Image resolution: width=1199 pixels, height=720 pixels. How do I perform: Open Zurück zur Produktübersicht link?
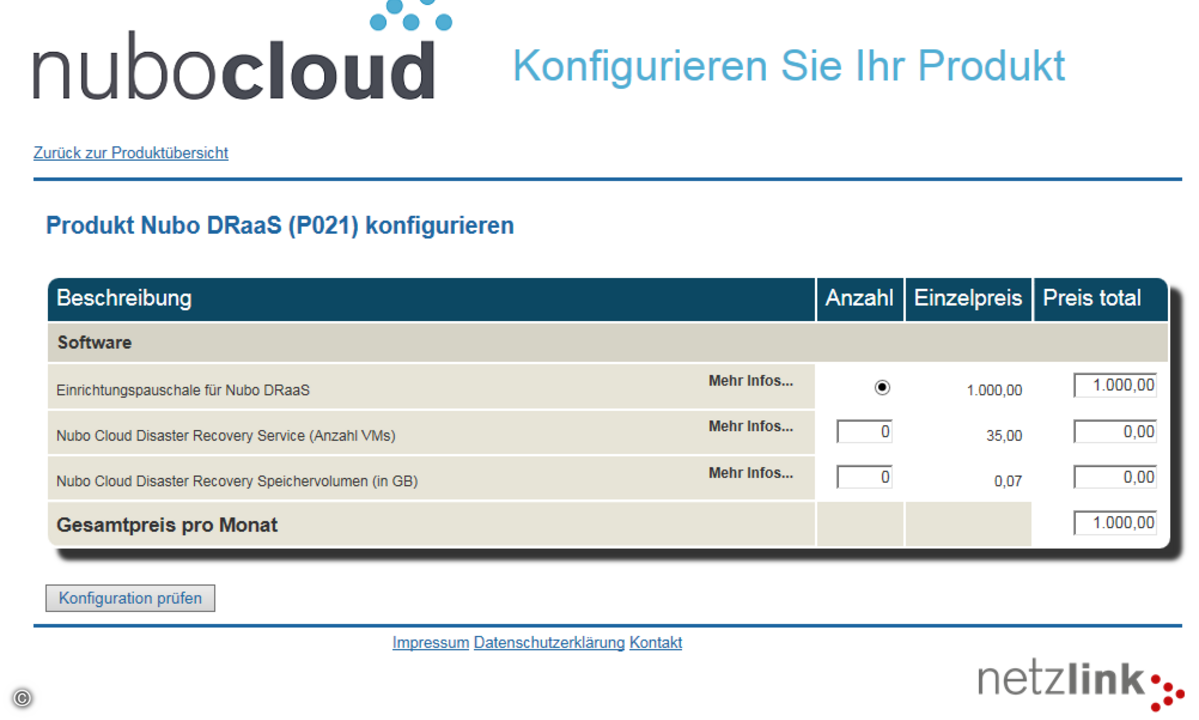point(131,153)
